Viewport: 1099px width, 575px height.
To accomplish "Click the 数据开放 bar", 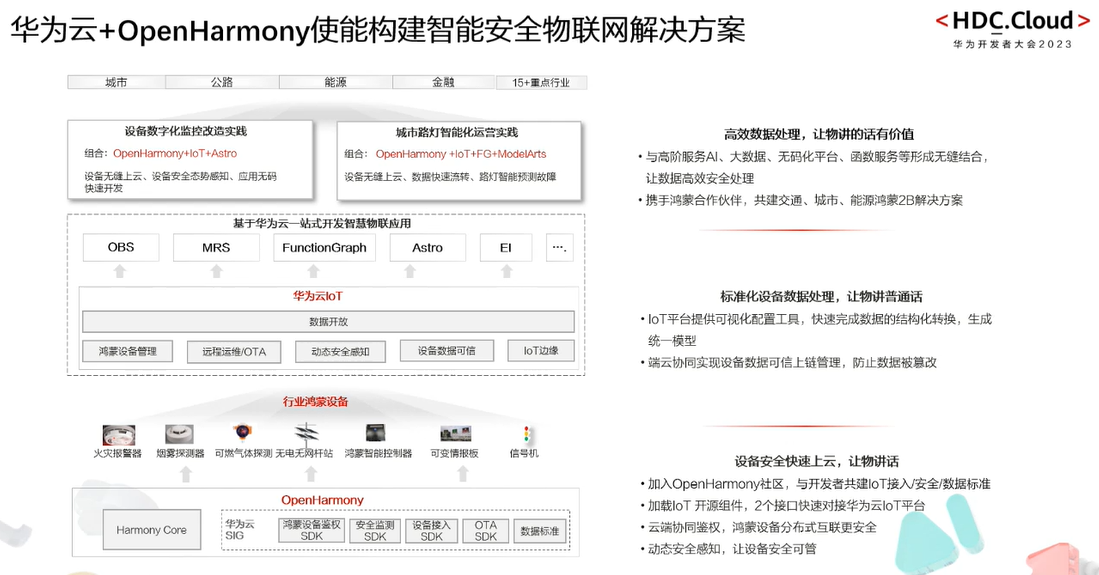I will 328,322.
